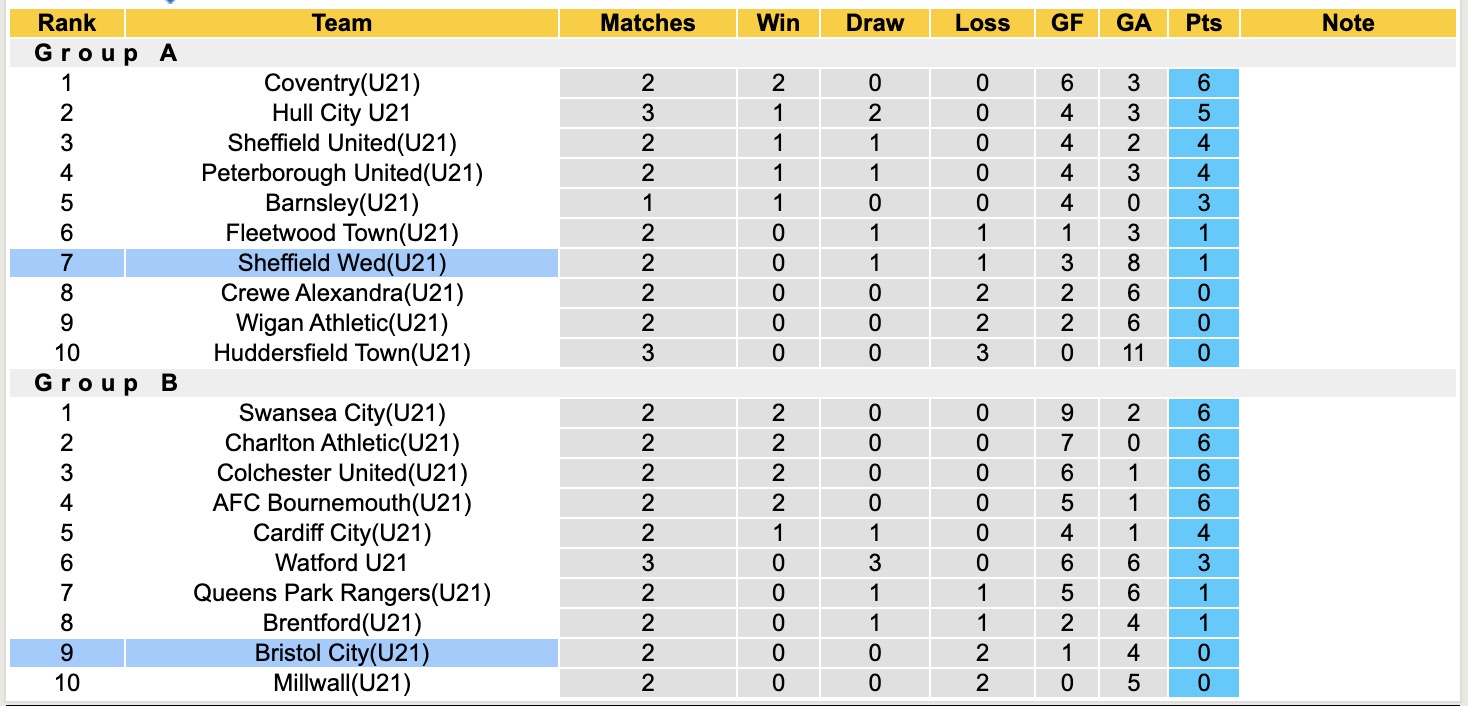
Task: Open the Coventry(U21) team link
Action: pyautogui.click(x=341, y=83)
